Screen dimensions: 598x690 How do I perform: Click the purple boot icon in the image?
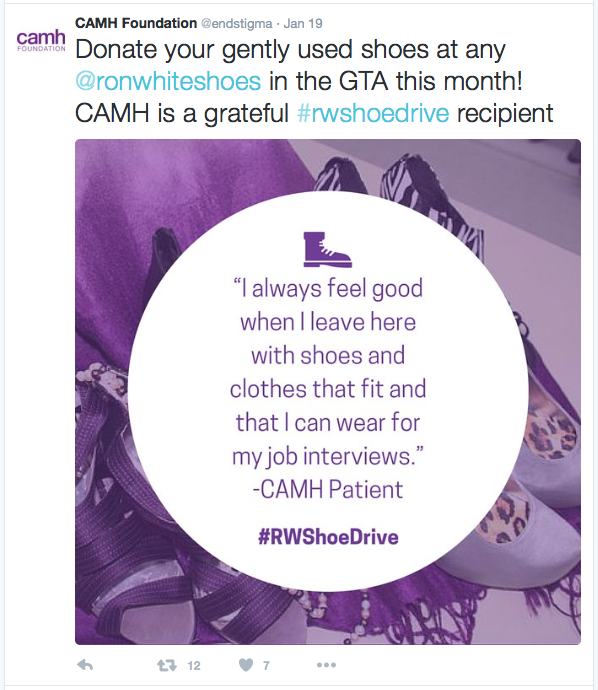tap(327, 250)
